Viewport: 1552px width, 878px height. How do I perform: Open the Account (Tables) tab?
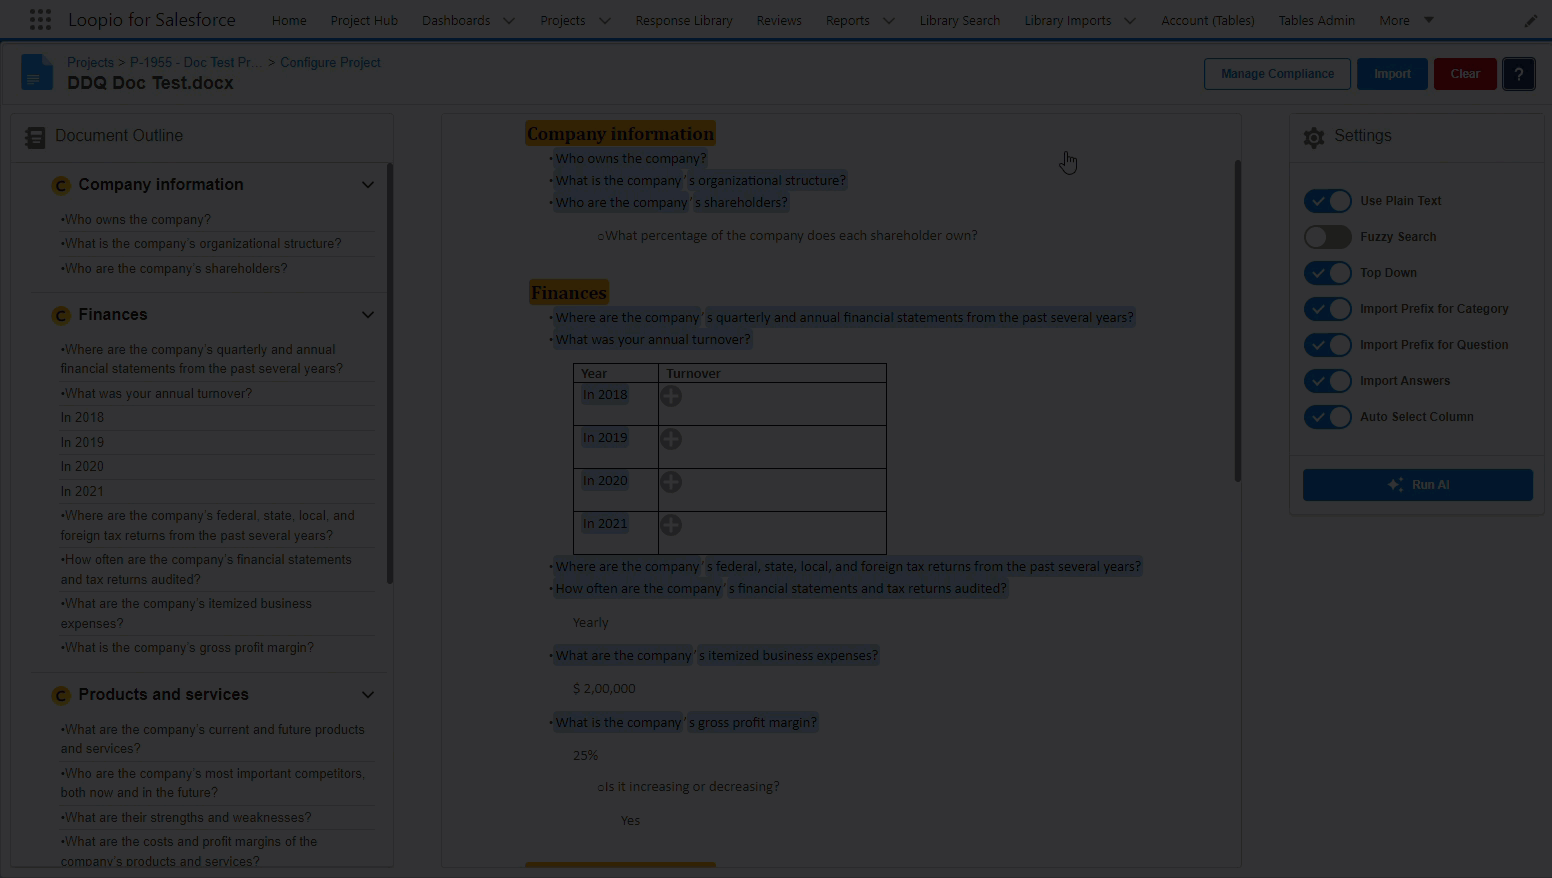pyautogui.click(x=1208, y=20)
